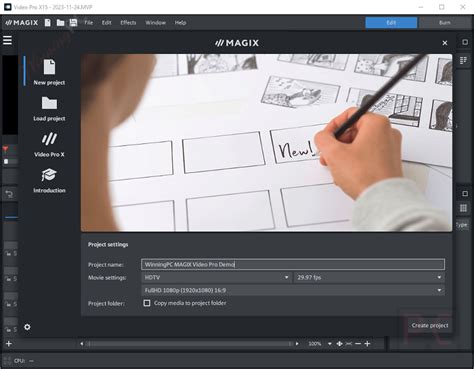Enable Copy media to project folder

click(147, 303)
